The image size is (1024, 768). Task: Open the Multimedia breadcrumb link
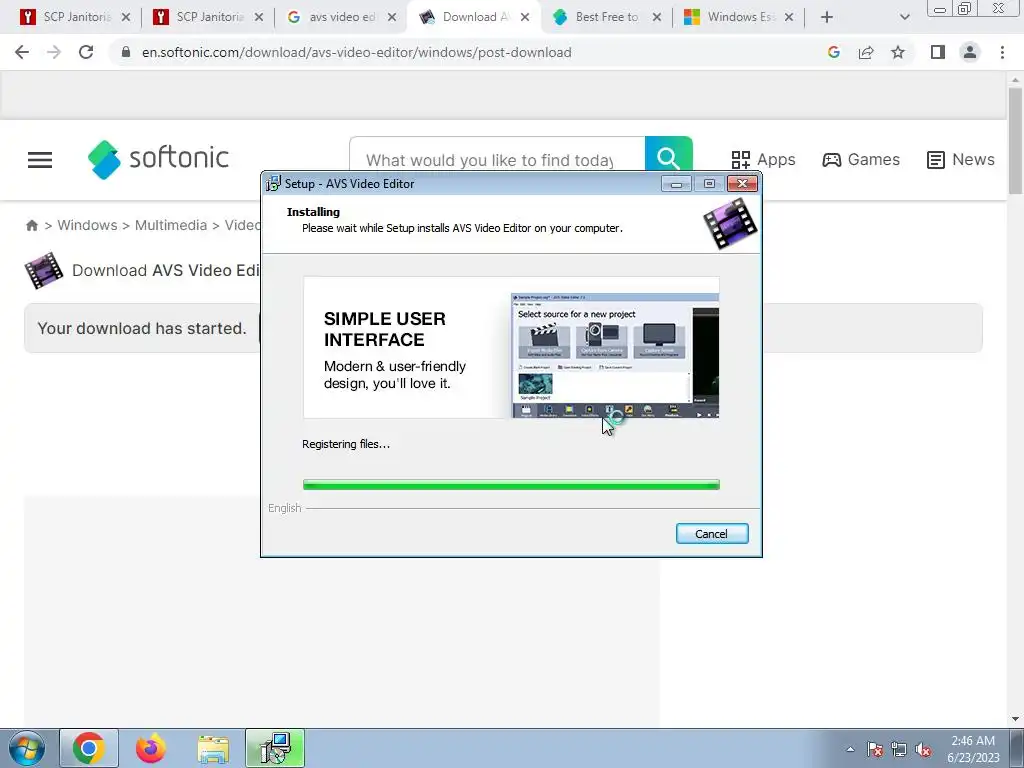point(170,225)
